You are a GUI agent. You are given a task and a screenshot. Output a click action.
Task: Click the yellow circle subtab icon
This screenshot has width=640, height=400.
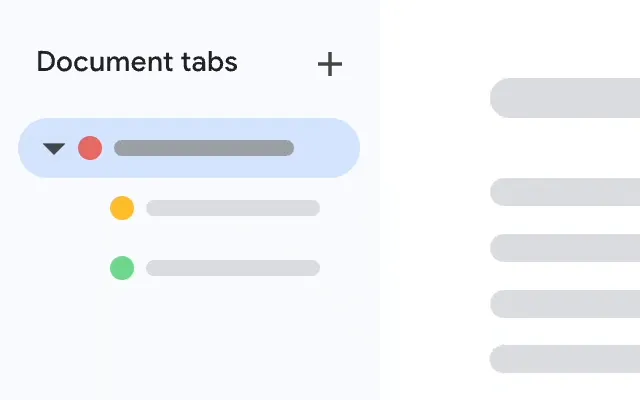click(122, 208)
